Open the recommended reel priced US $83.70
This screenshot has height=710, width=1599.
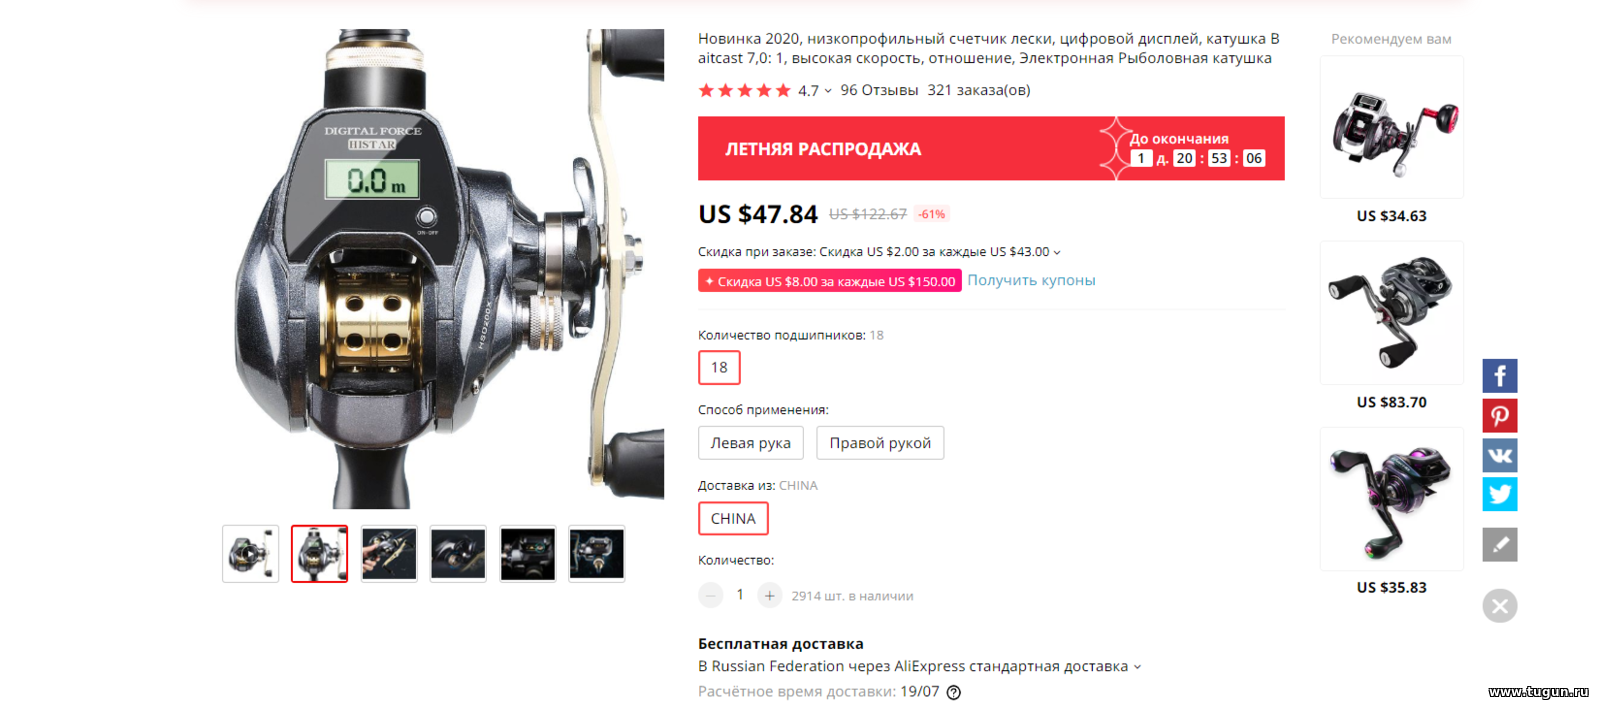tap(1391, 313)
